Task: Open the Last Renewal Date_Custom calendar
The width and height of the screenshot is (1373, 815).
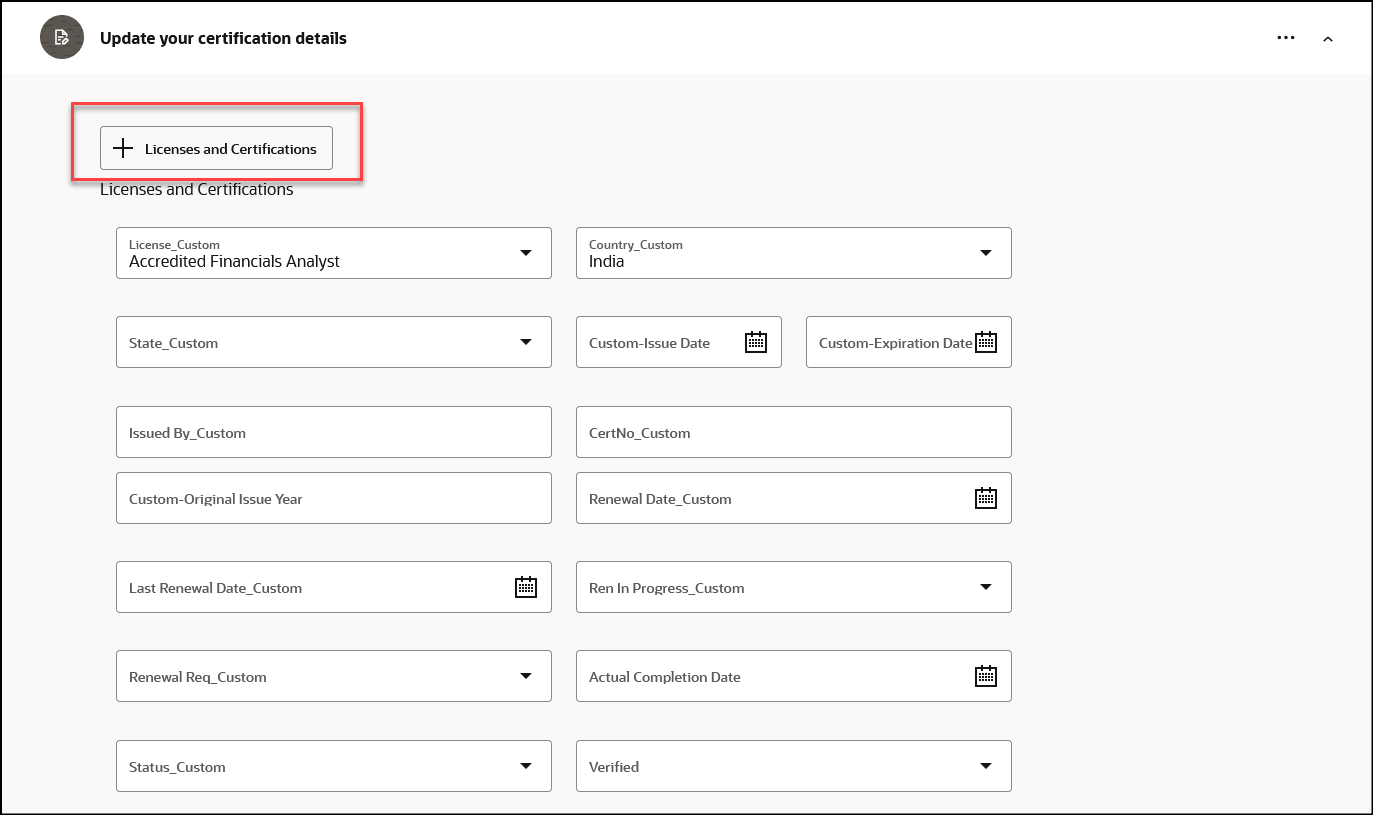Action: click(526, 587)
